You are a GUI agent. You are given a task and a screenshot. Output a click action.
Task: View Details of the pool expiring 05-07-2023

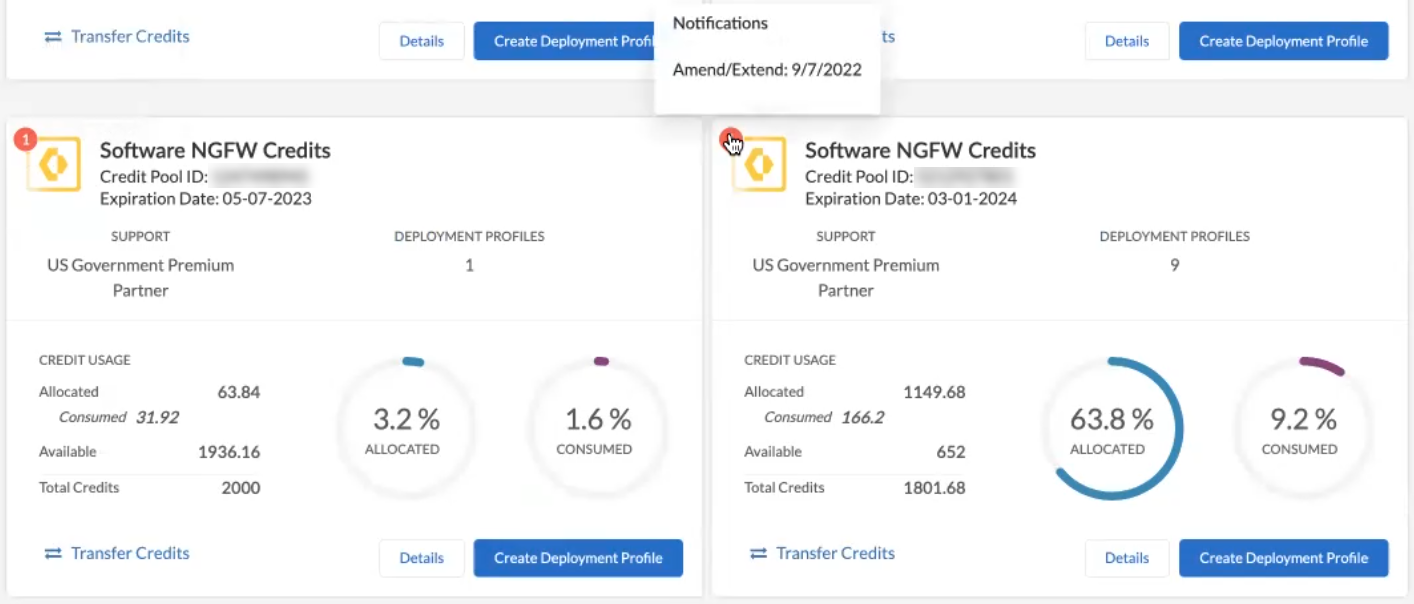(422, 558)
